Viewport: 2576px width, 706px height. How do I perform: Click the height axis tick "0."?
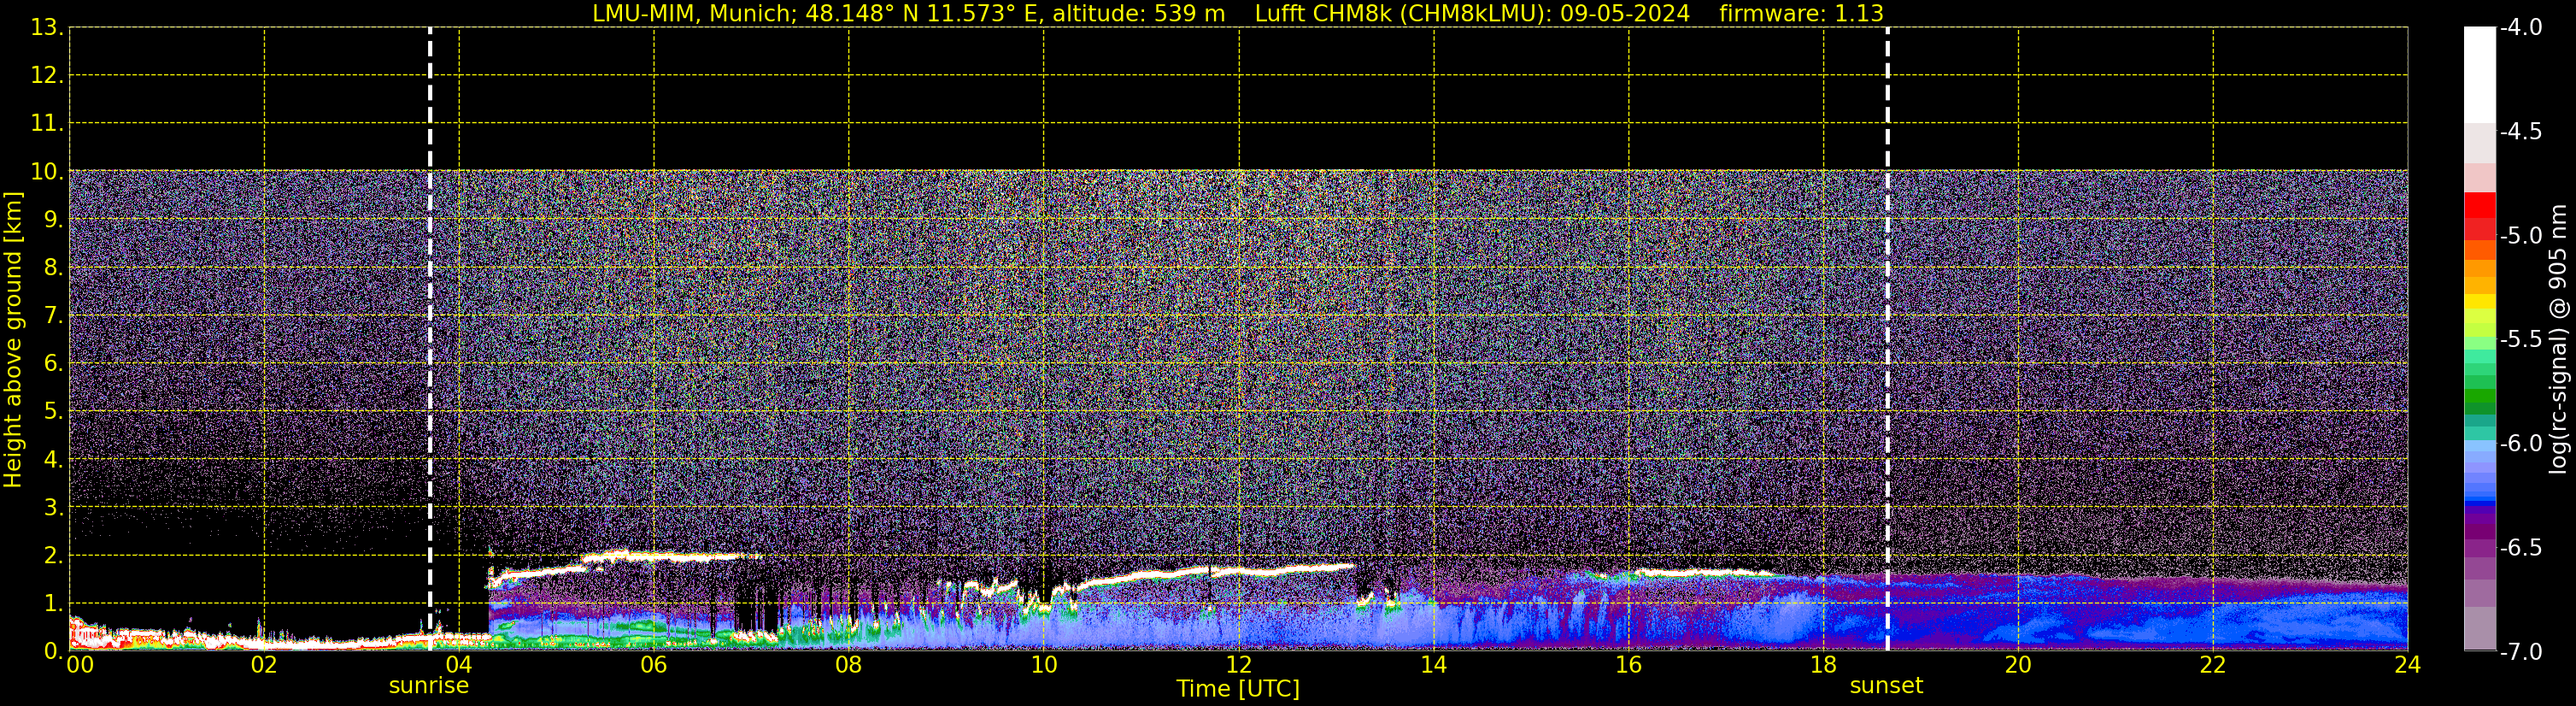pyautogui.click(x=53, y=651)
